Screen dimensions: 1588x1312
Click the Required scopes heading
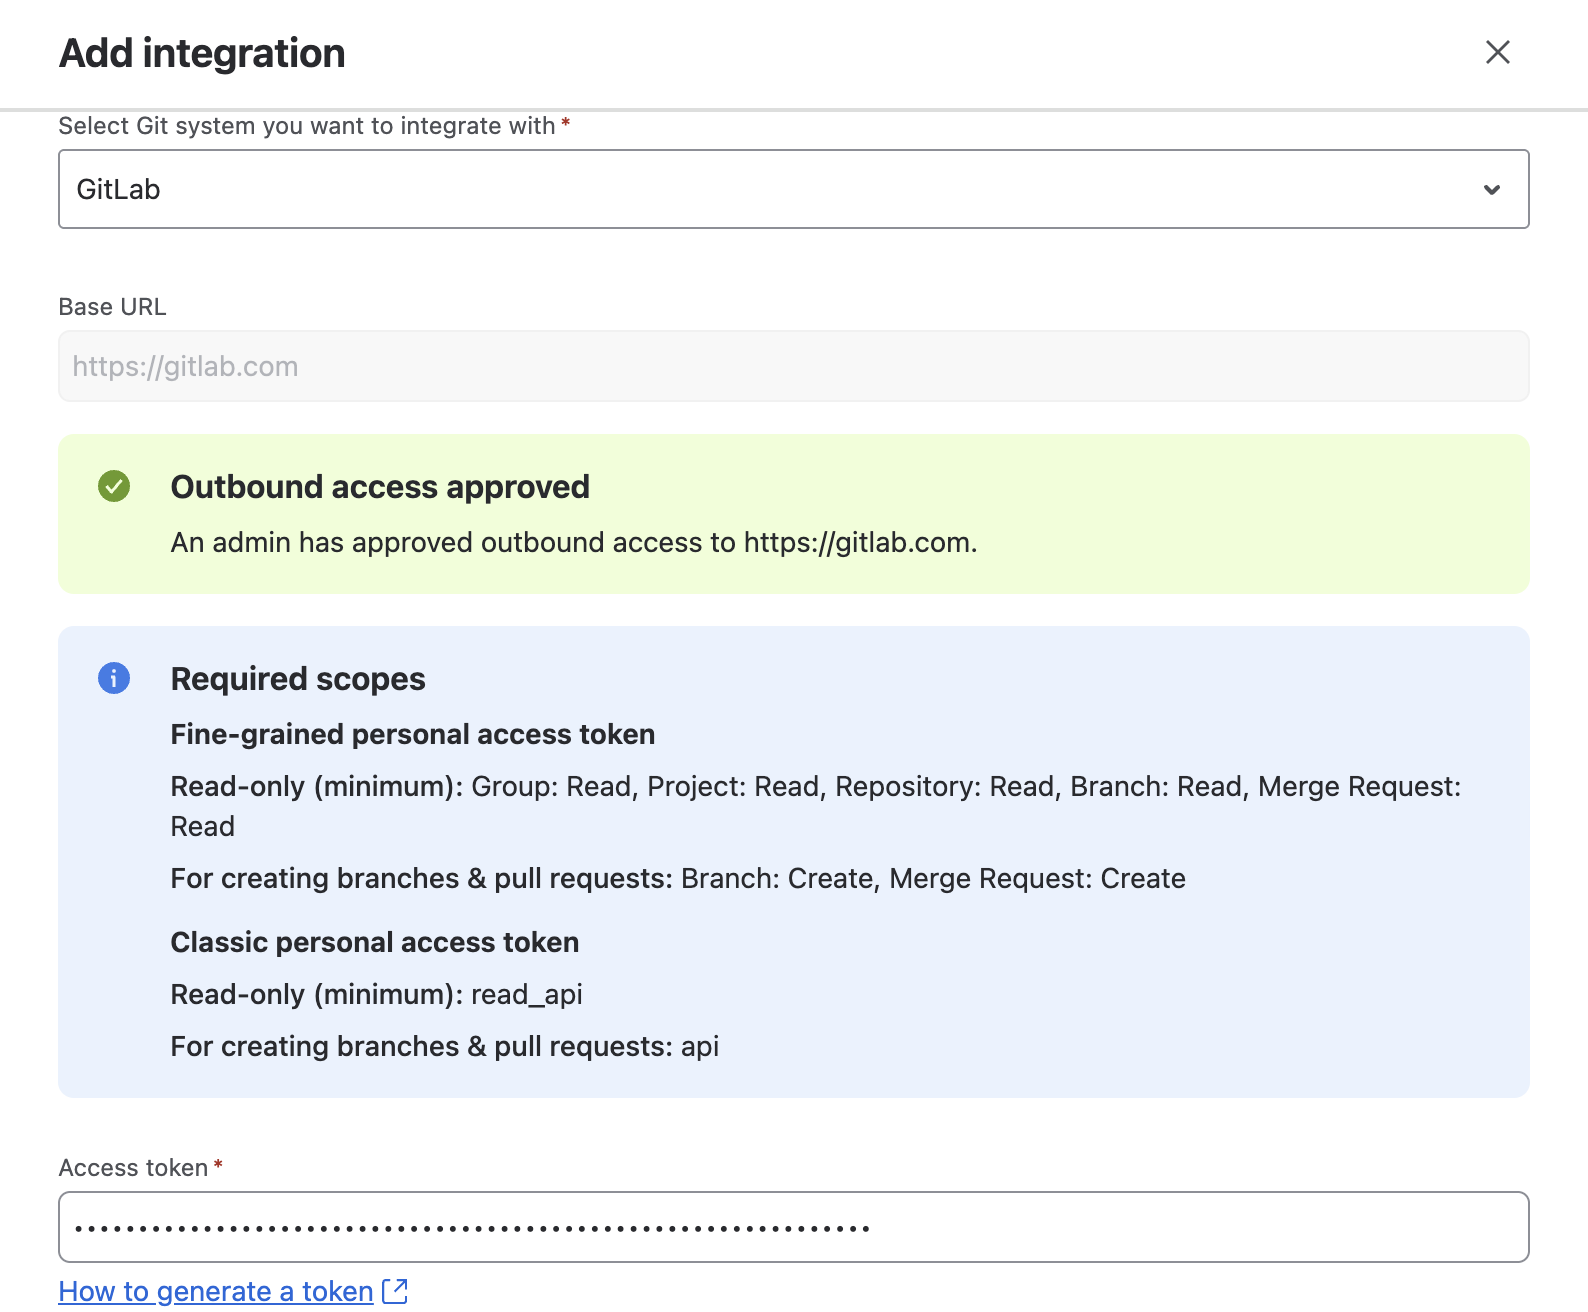298,679
